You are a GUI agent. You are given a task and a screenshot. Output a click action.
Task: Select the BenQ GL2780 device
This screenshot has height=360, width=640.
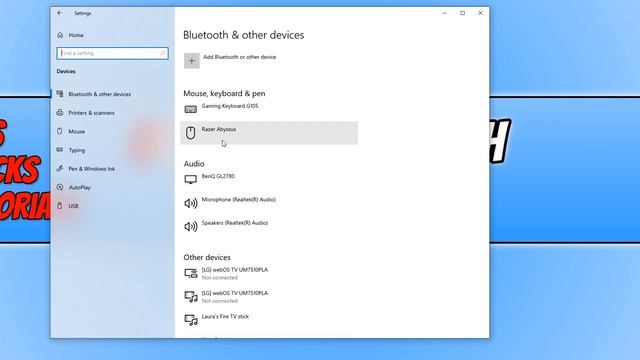[269, 179]
